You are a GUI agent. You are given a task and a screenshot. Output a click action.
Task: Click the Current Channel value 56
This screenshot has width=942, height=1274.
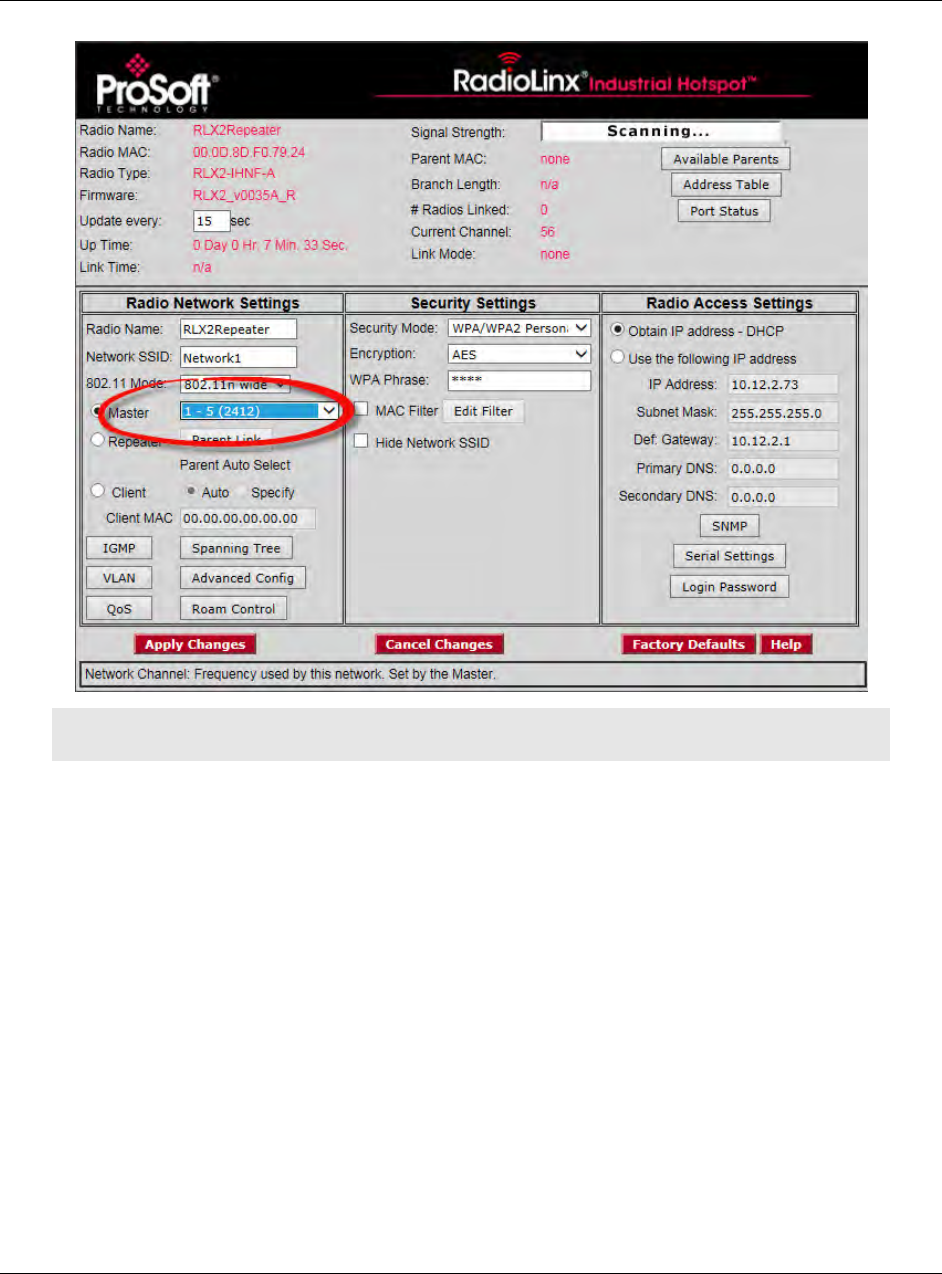click(547, 232)
